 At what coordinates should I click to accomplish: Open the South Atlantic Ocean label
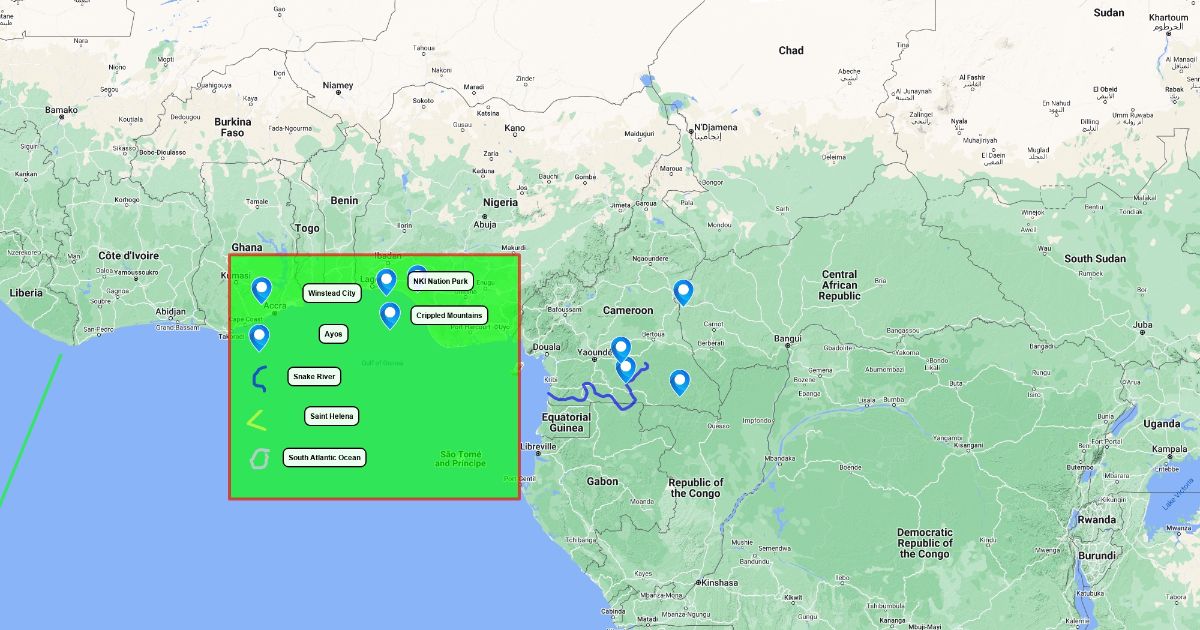[x=324, y=458]
